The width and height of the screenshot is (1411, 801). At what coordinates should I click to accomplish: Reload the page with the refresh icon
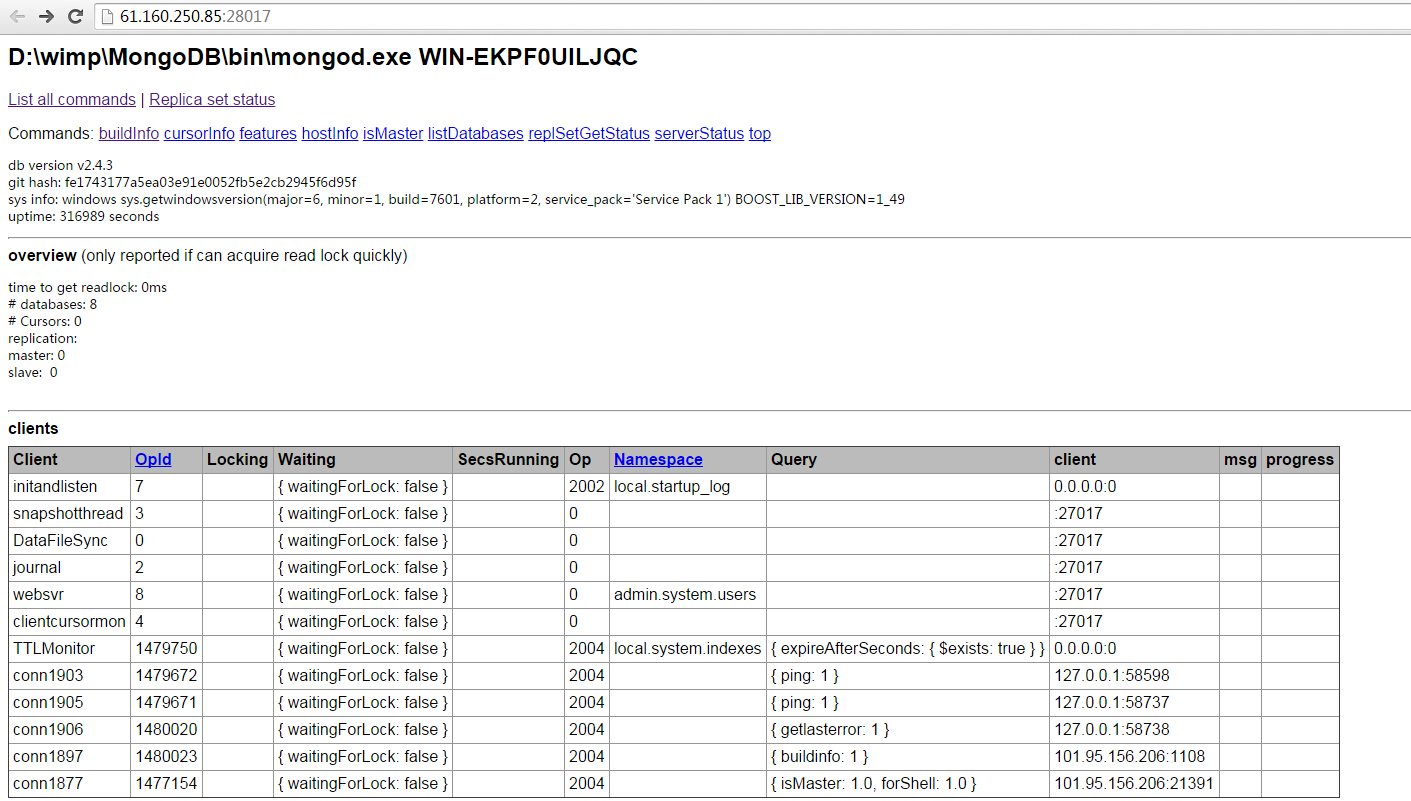(75, 16)
